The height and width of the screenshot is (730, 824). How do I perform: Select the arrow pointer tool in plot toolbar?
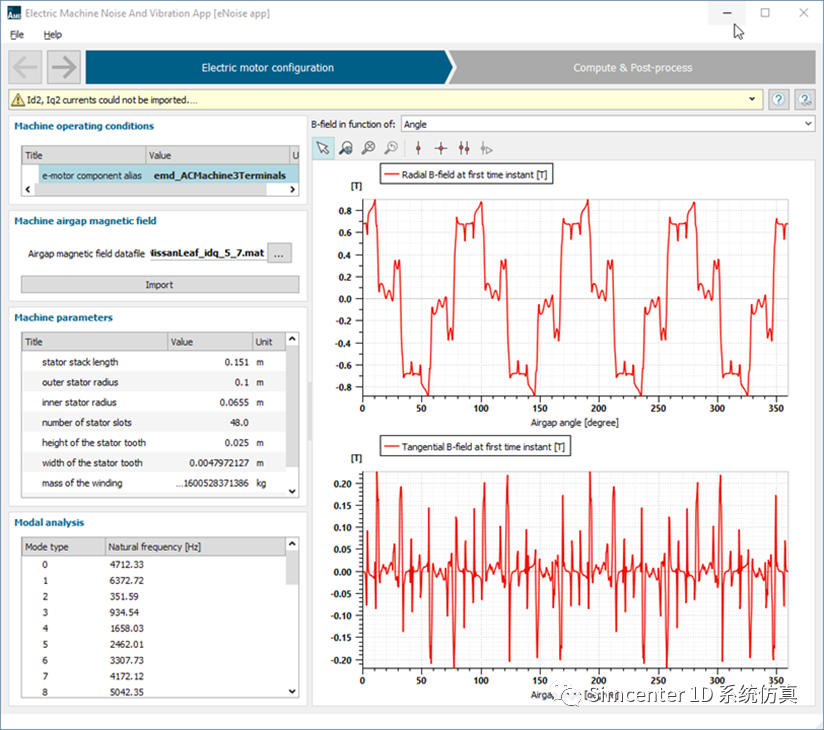pyautogui.click(x=323, y=148)
